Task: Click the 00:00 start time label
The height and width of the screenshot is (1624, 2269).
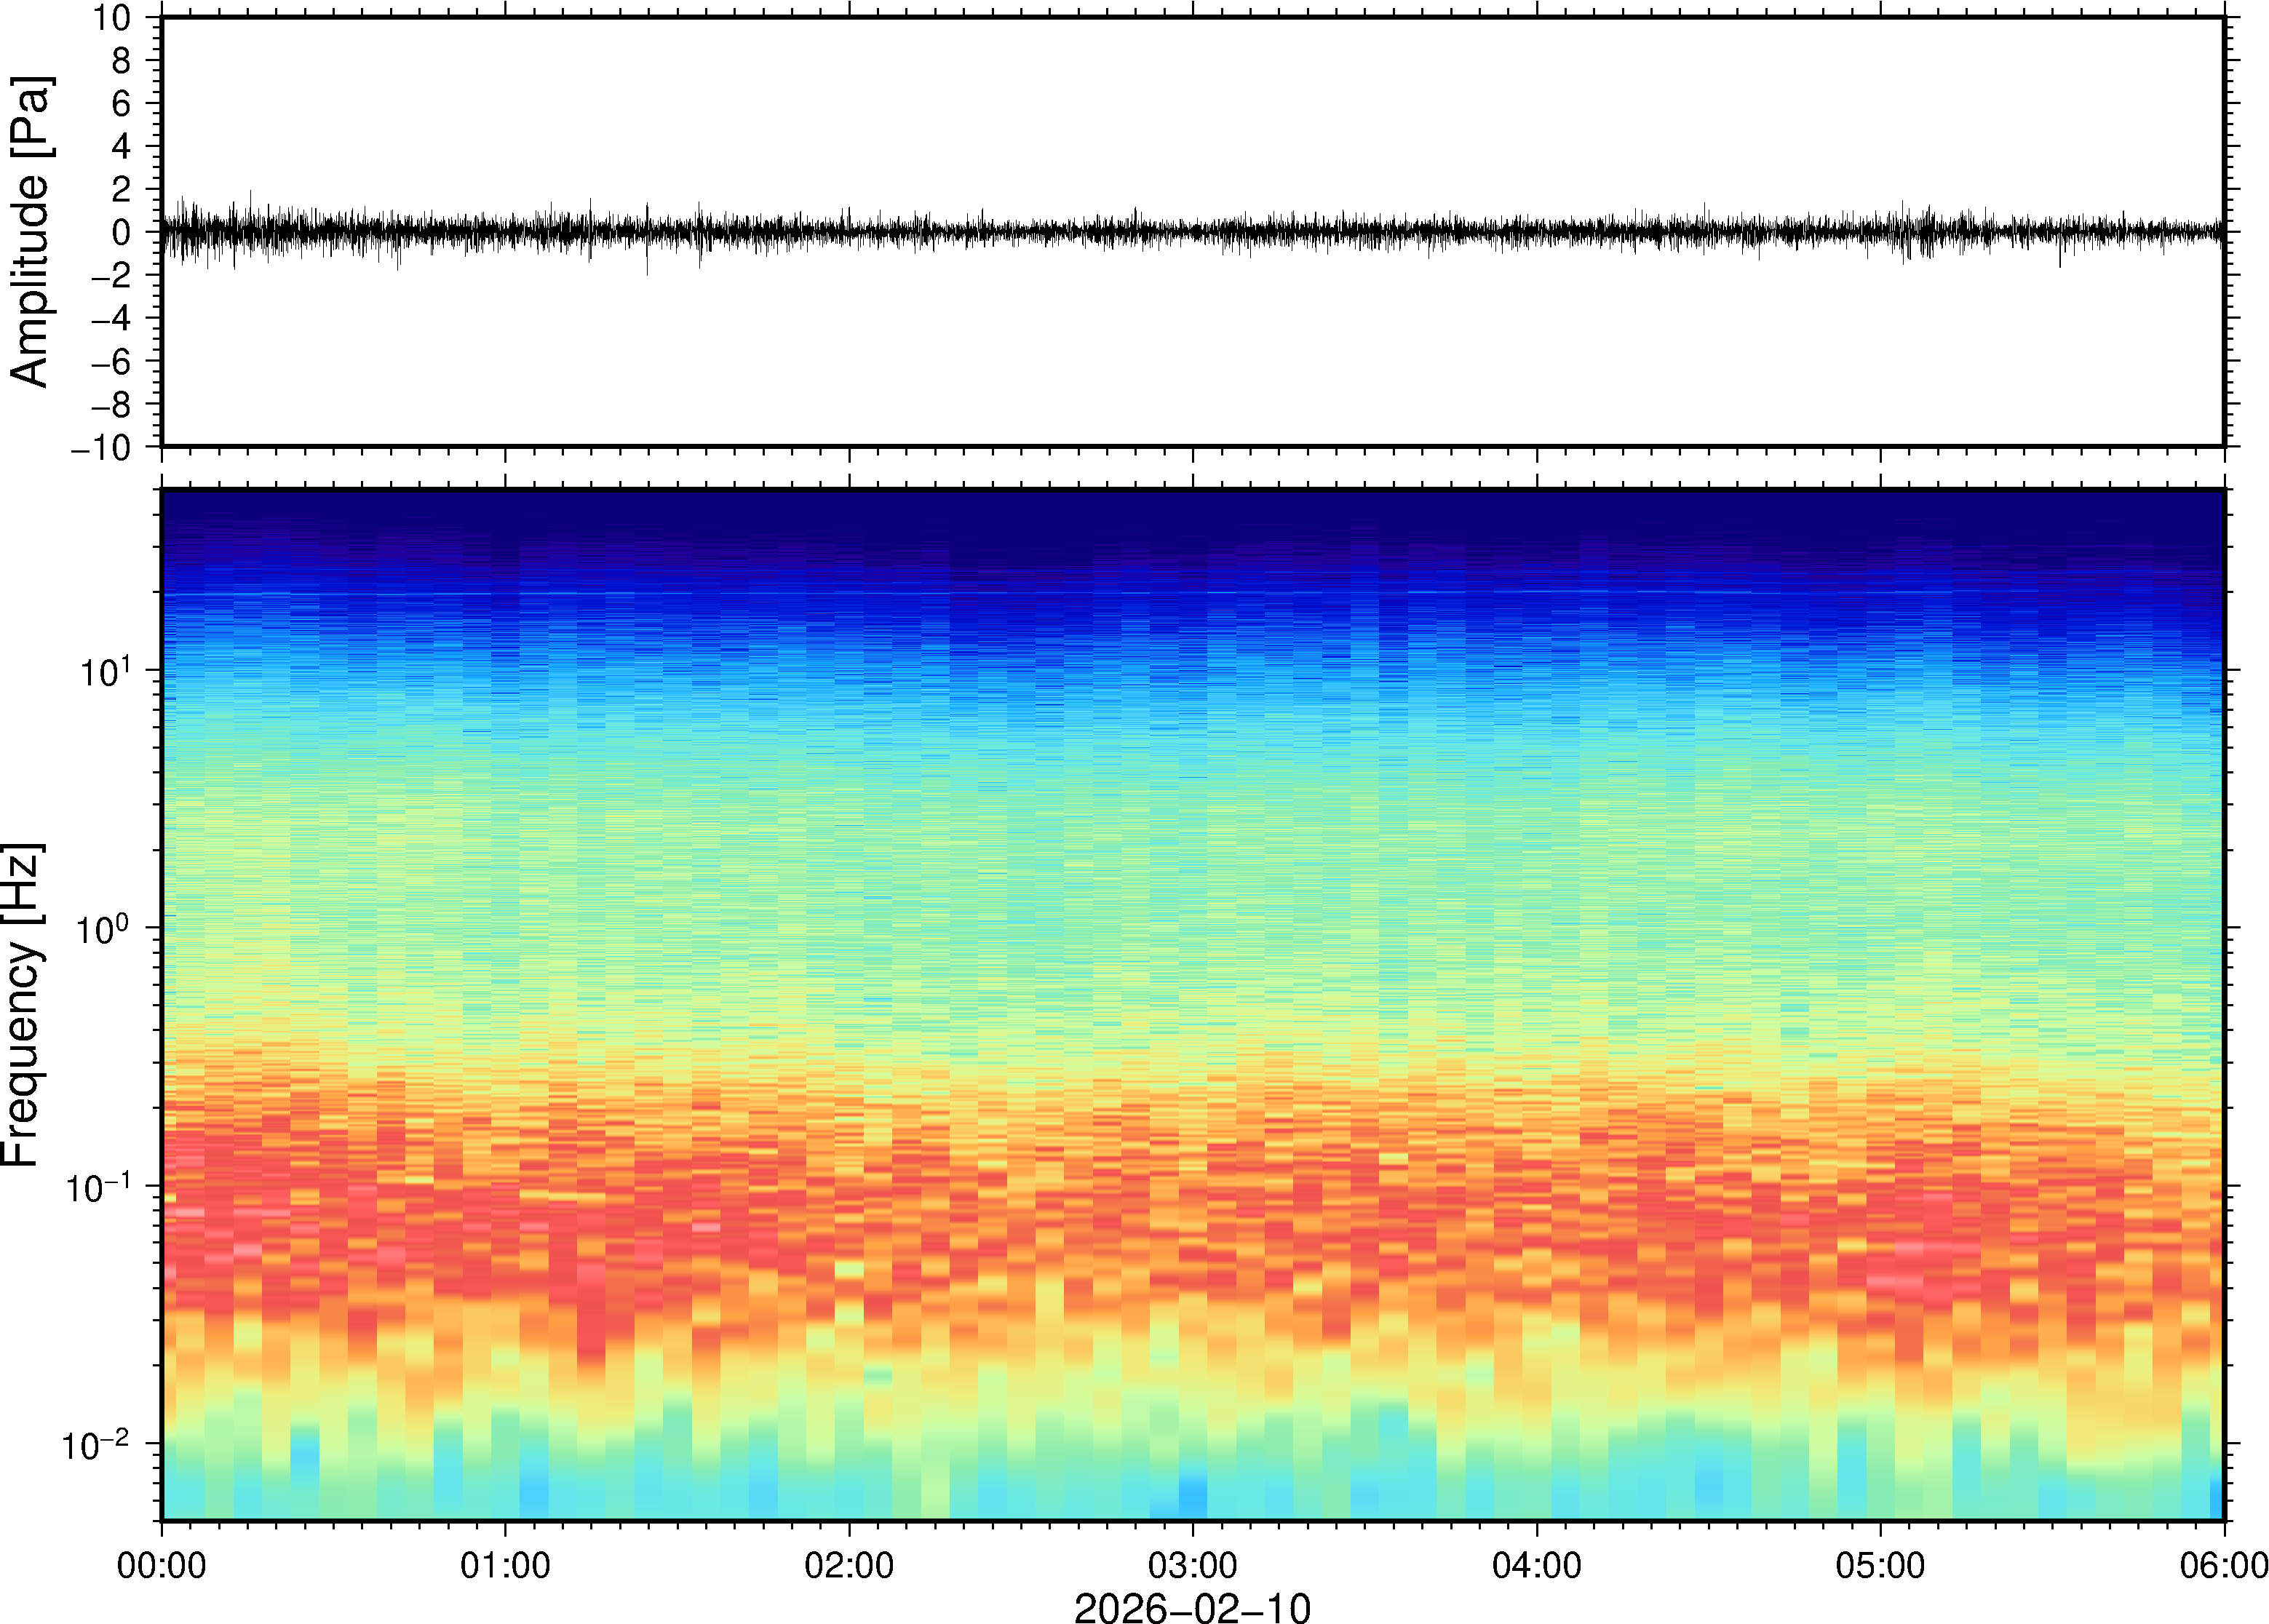Action: (x=162, y=1565)
